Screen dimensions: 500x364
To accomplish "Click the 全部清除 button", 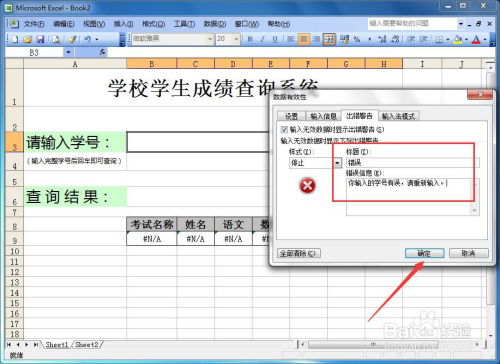I will click(299, 253).
